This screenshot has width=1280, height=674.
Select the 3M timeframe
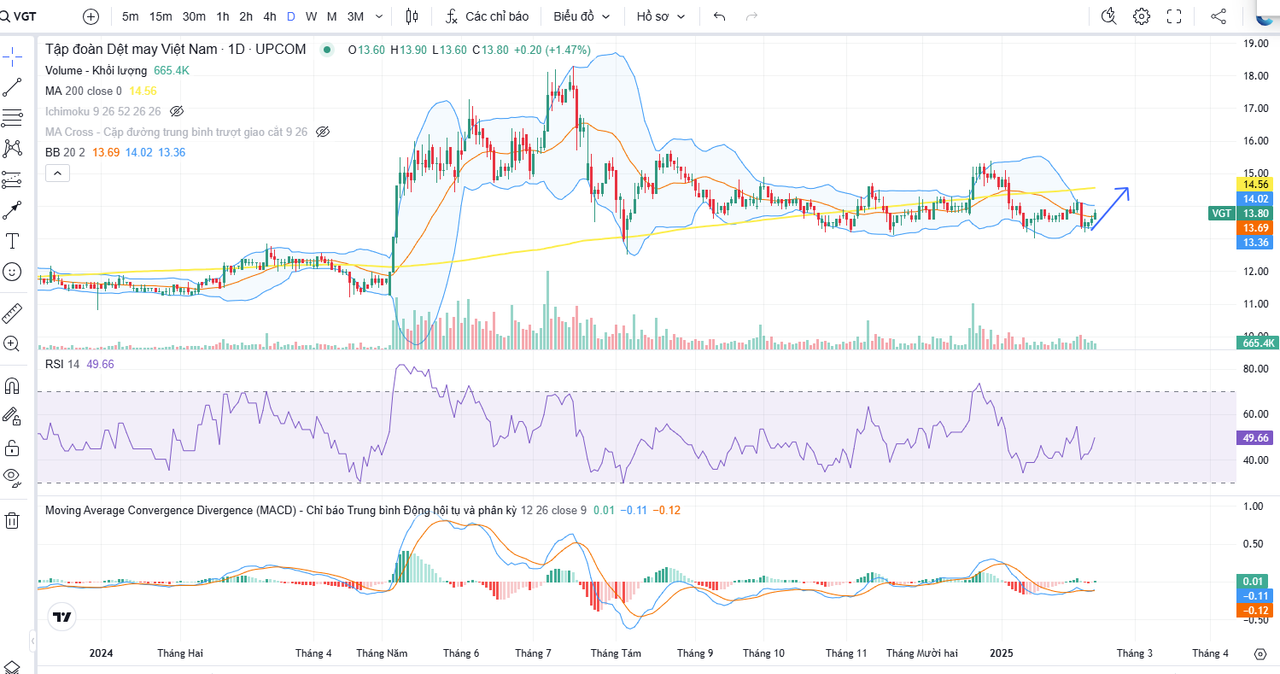click(355, 16)
